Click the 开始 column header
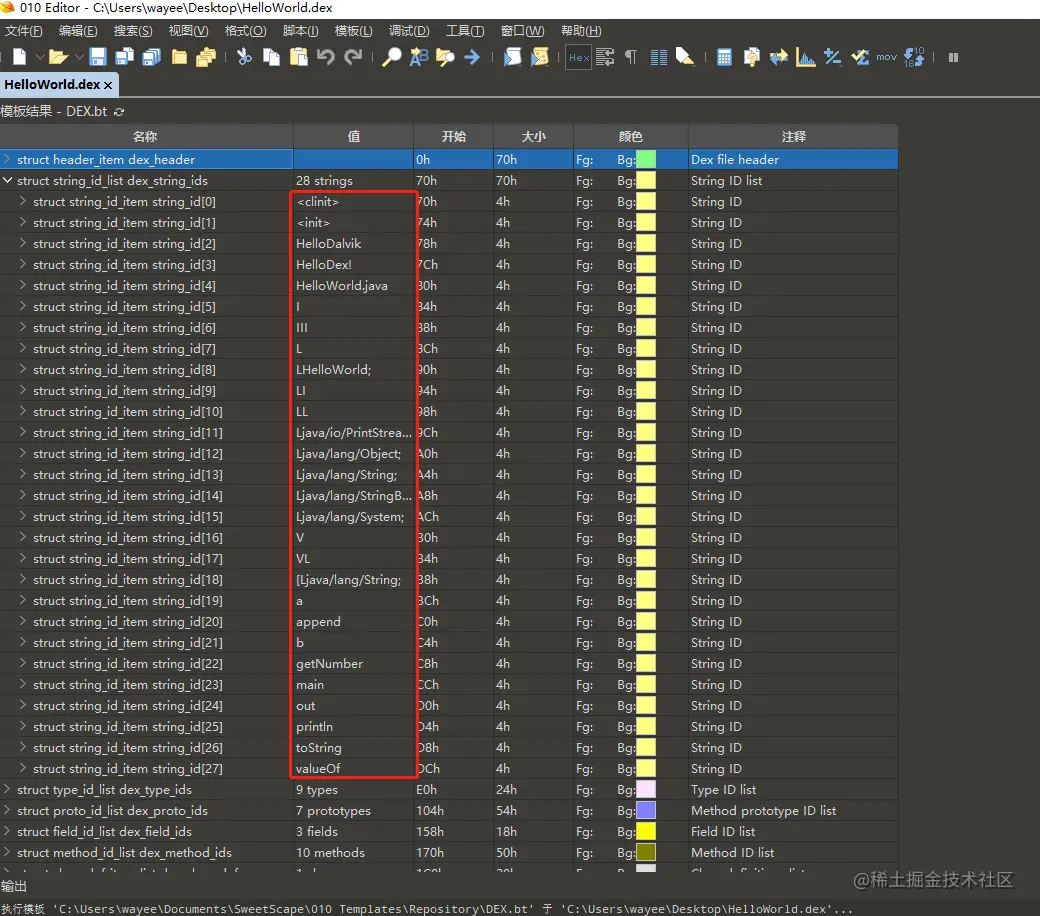 [x=454, y=136]
